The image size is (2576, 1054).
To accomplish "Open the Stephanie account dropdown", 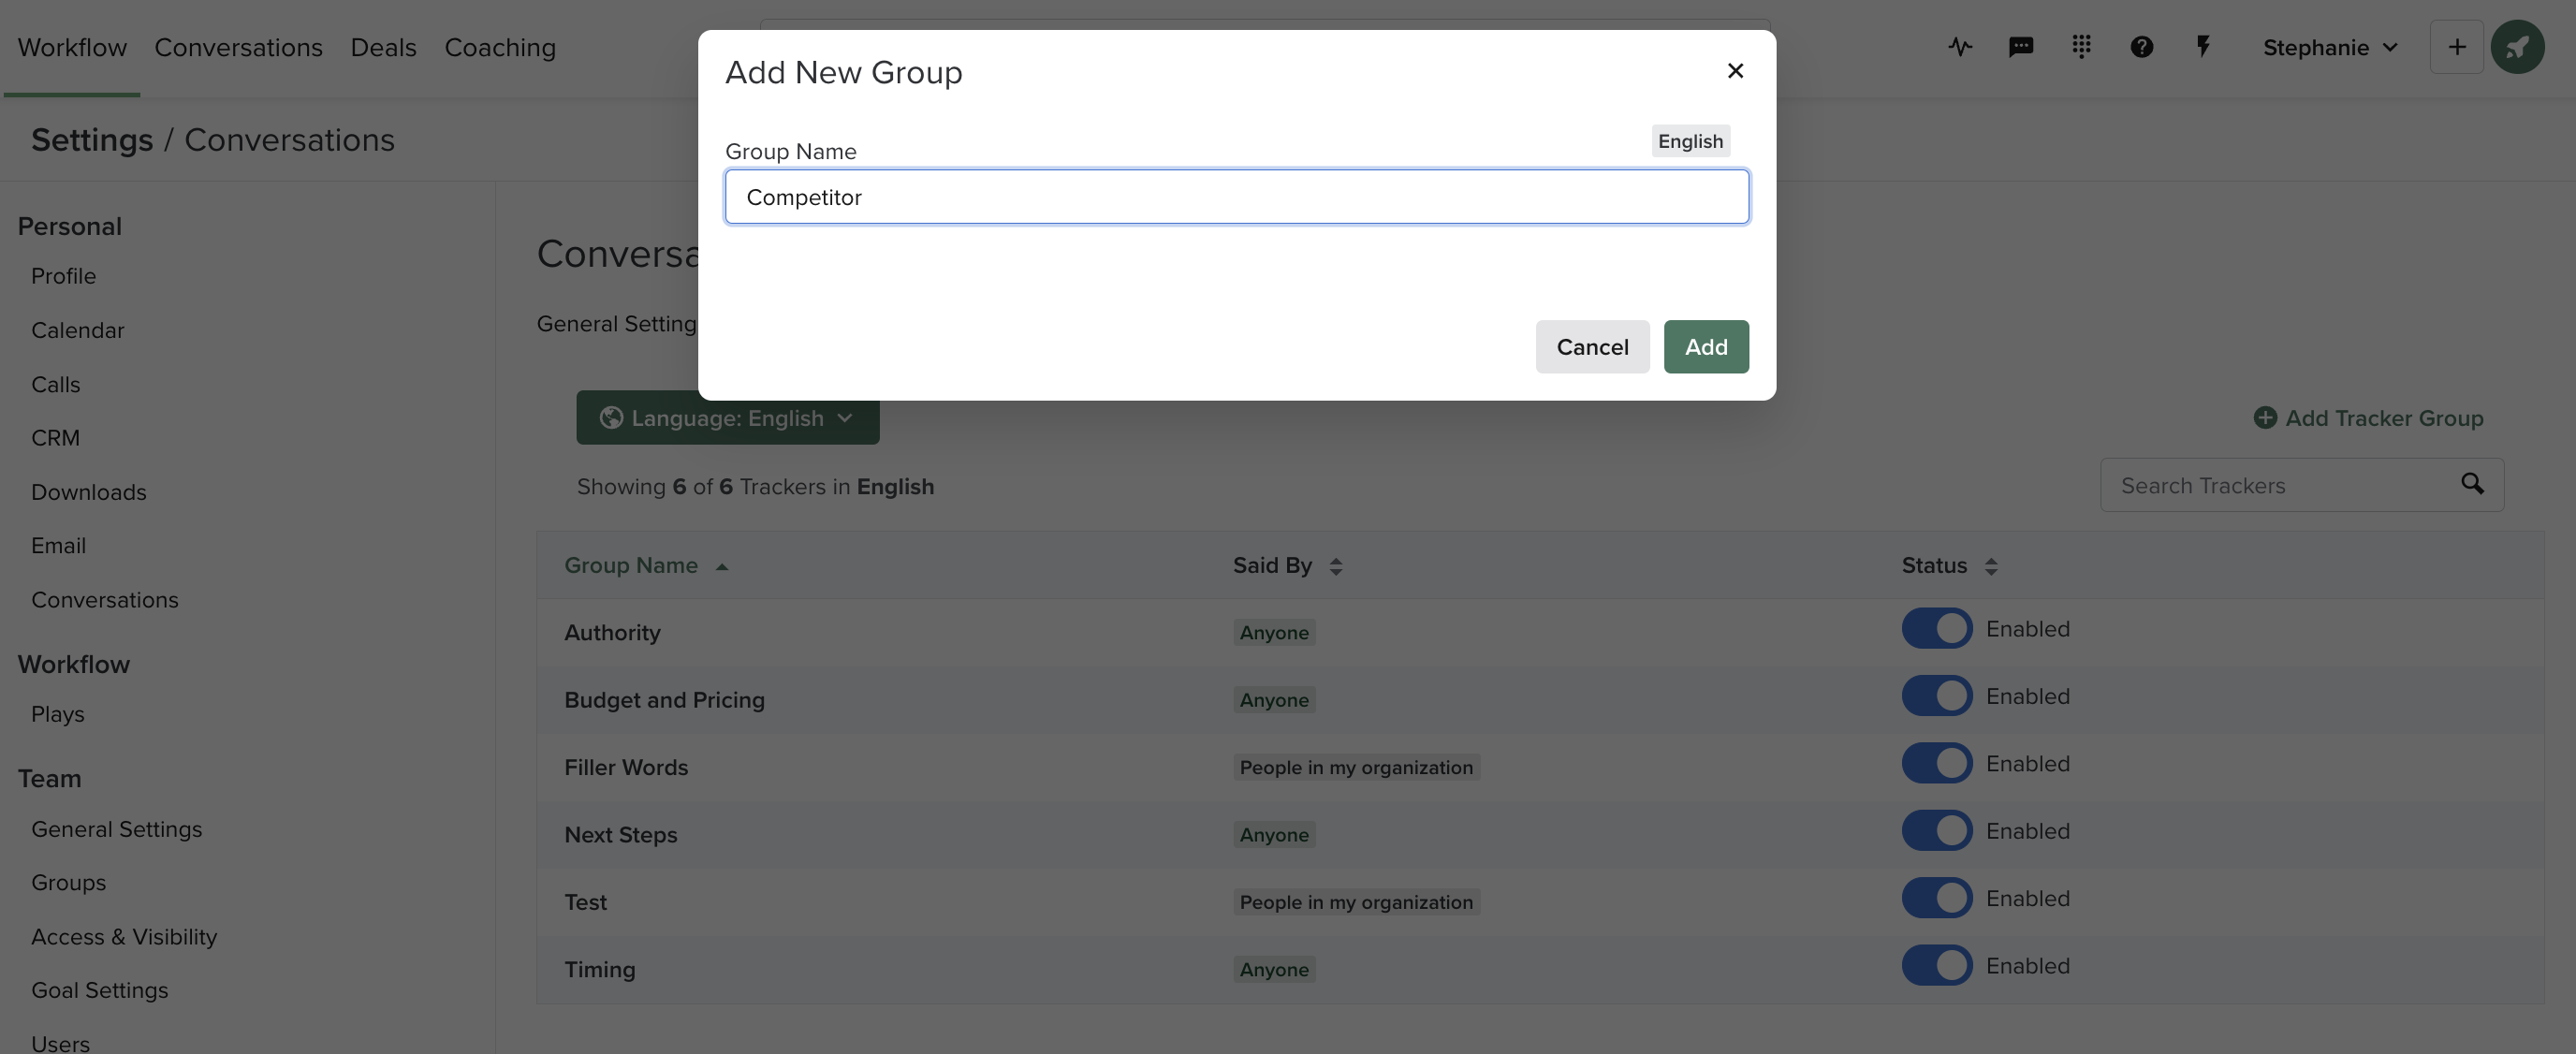I will (2330, 47).
